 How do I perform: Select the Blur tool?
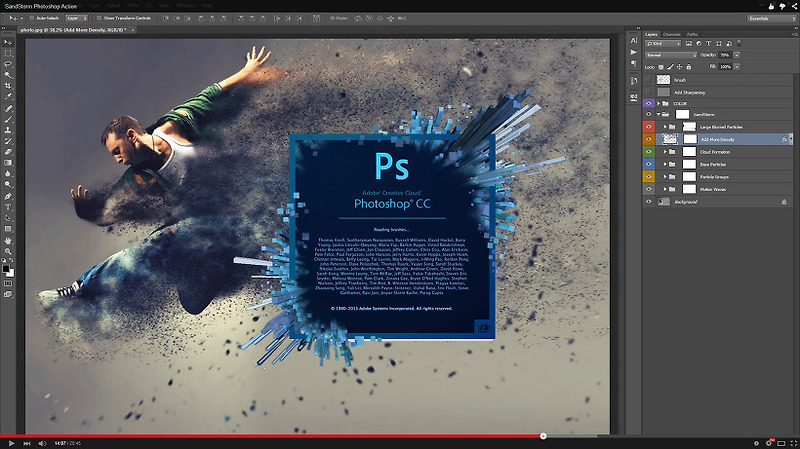click(8, 174)
